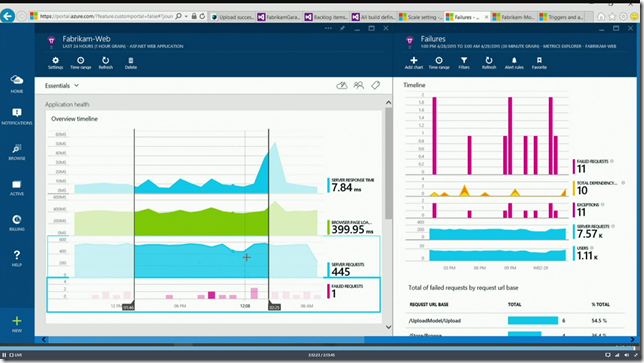Click the % Total column header
This screenshot has height=363, width=644.
pos(600,304)
